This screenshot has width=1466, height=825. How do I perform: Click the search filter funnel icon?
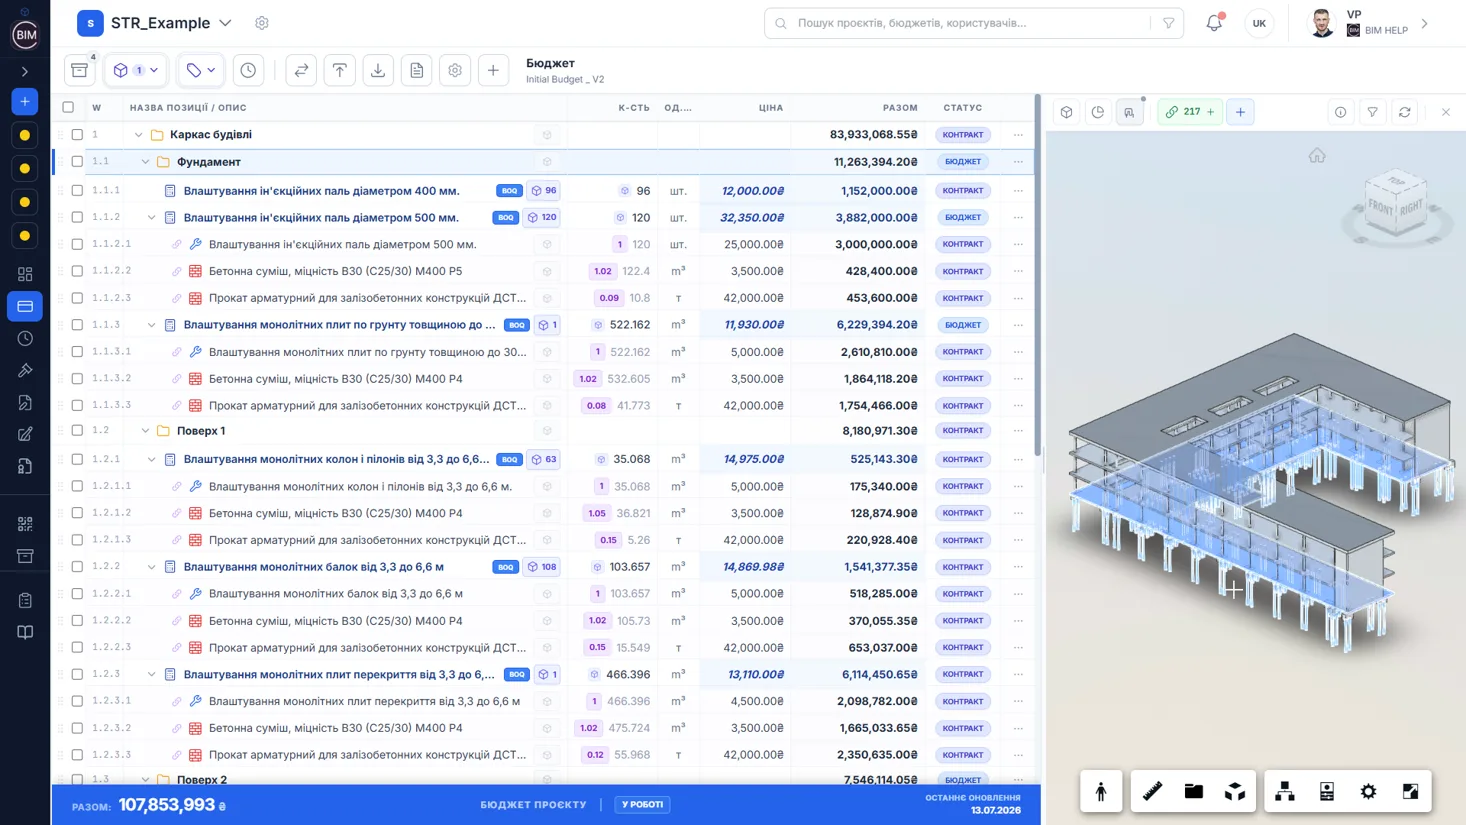click(1168, 23)
